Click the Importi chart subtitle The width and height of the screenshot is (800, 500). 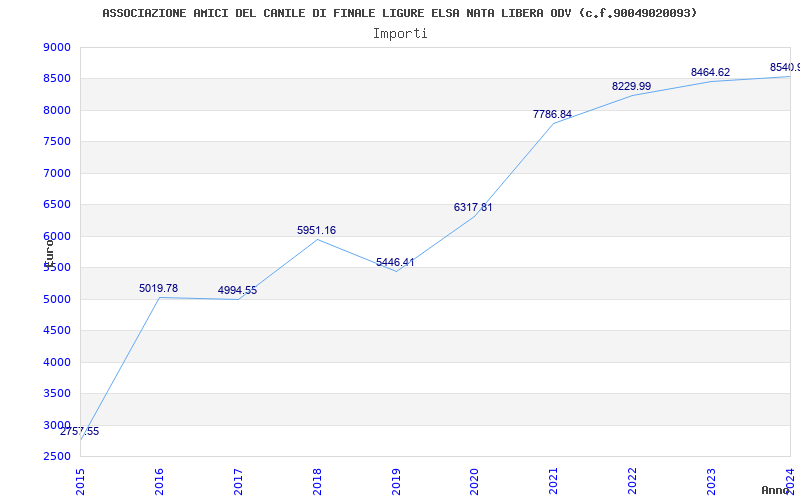[x=400, y=34]
